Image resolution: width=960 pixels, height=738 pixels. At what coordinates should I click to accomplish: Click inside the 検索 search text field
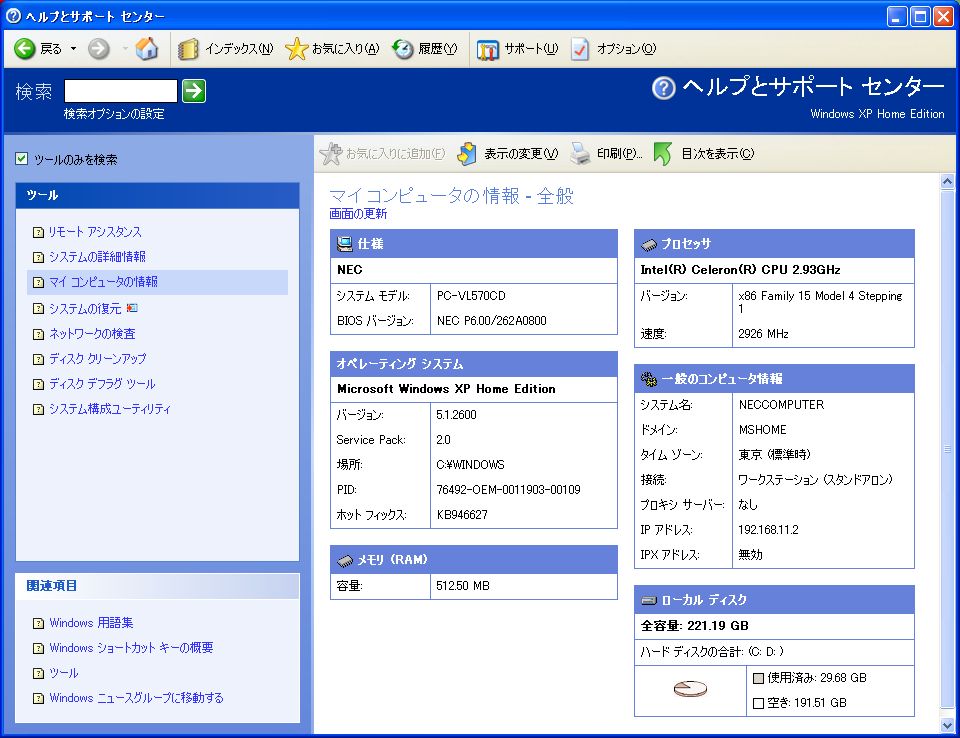point(120,91)
